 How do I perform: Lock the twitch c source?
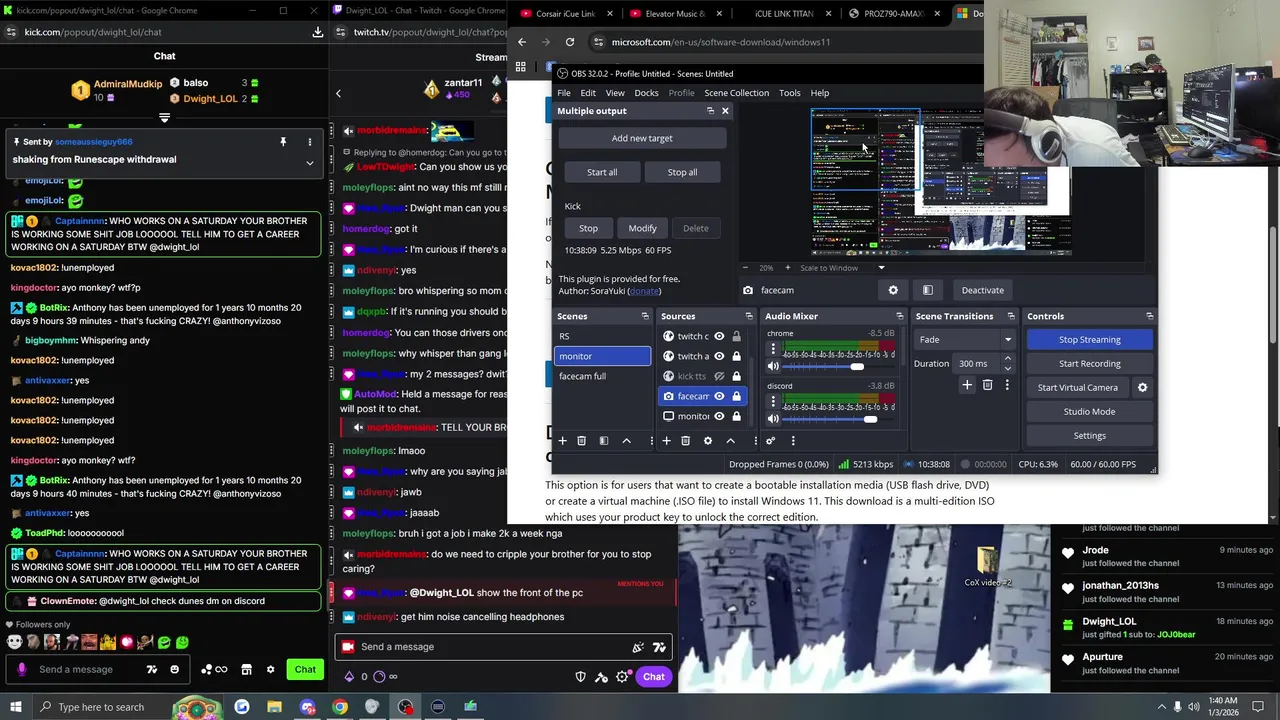(736, 336)
